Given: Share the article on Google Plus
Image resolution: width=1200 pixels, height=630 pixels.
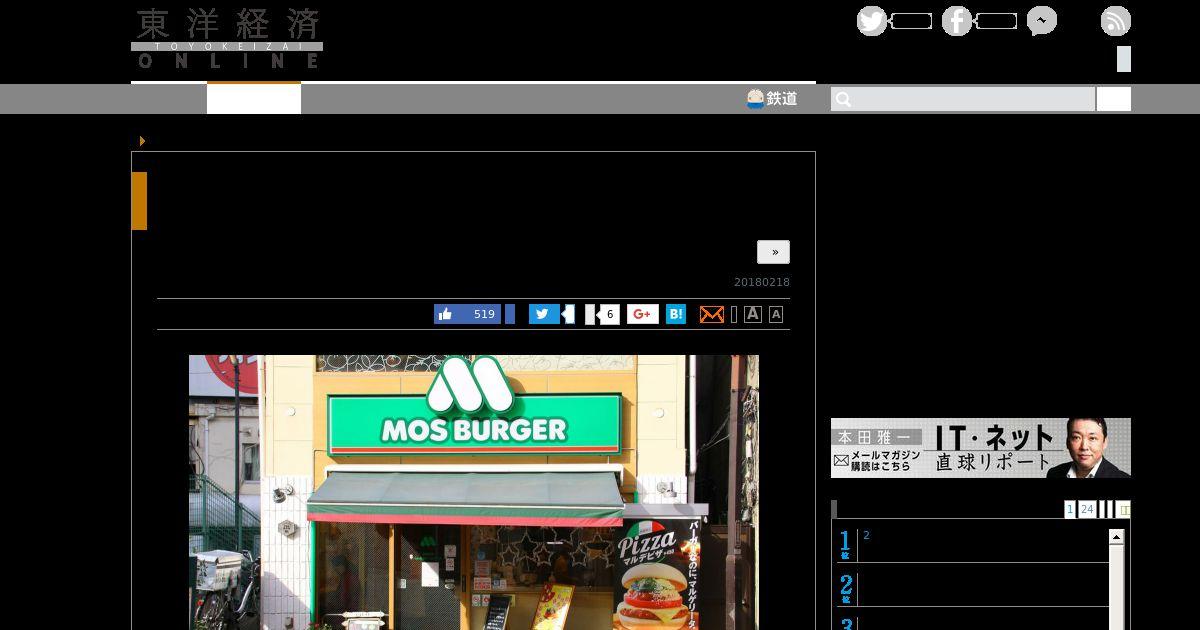Looking at the screenshot, I should [643, 314].
